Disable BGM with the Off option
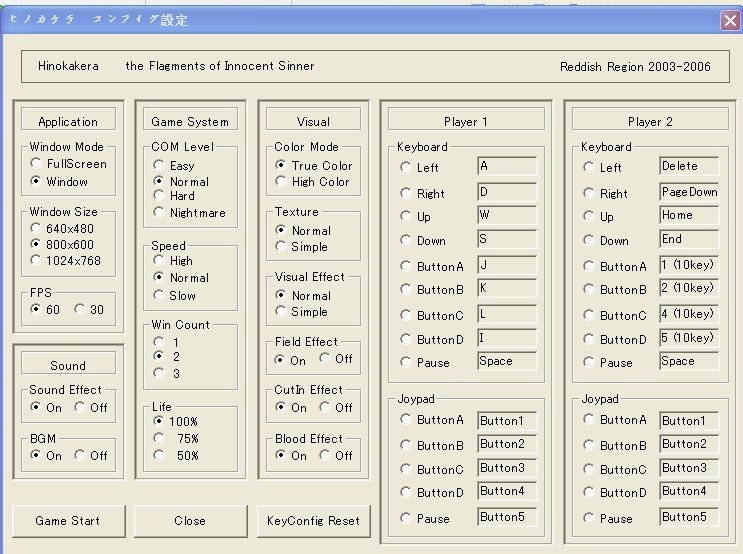The image size is (743, 554). 81,456
